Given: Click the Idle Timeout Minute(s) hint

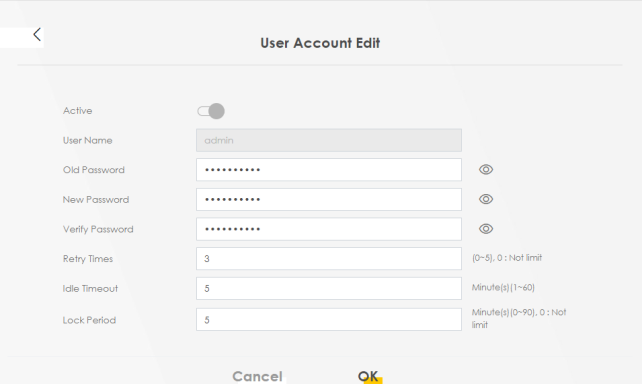Looking at the screenshot, I should (x=503, y=287).
